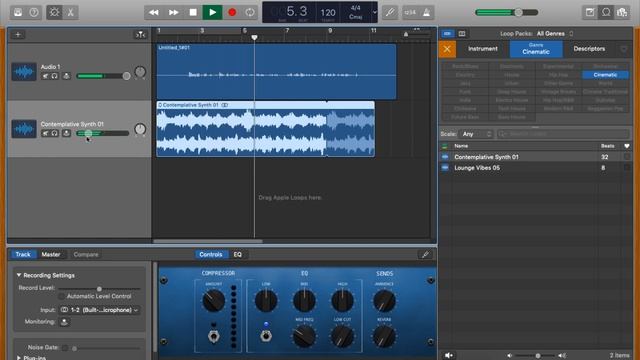Adjust the master volume slider in the toolbar
This screenshot has height=360, width=640.
[507, 12]
